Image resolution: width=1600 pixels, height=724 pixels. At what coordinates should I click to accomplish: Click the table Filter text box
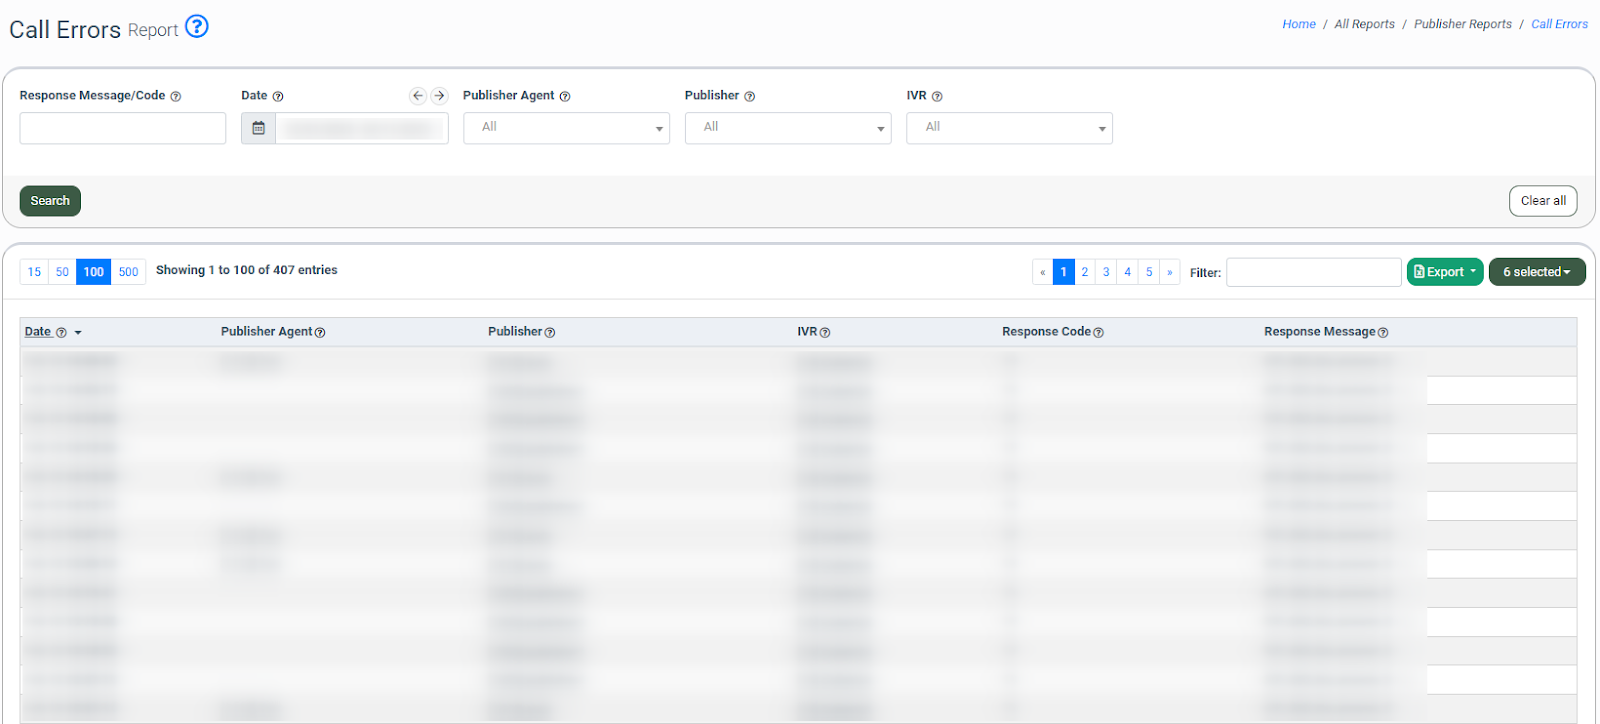pos(1313,272)
